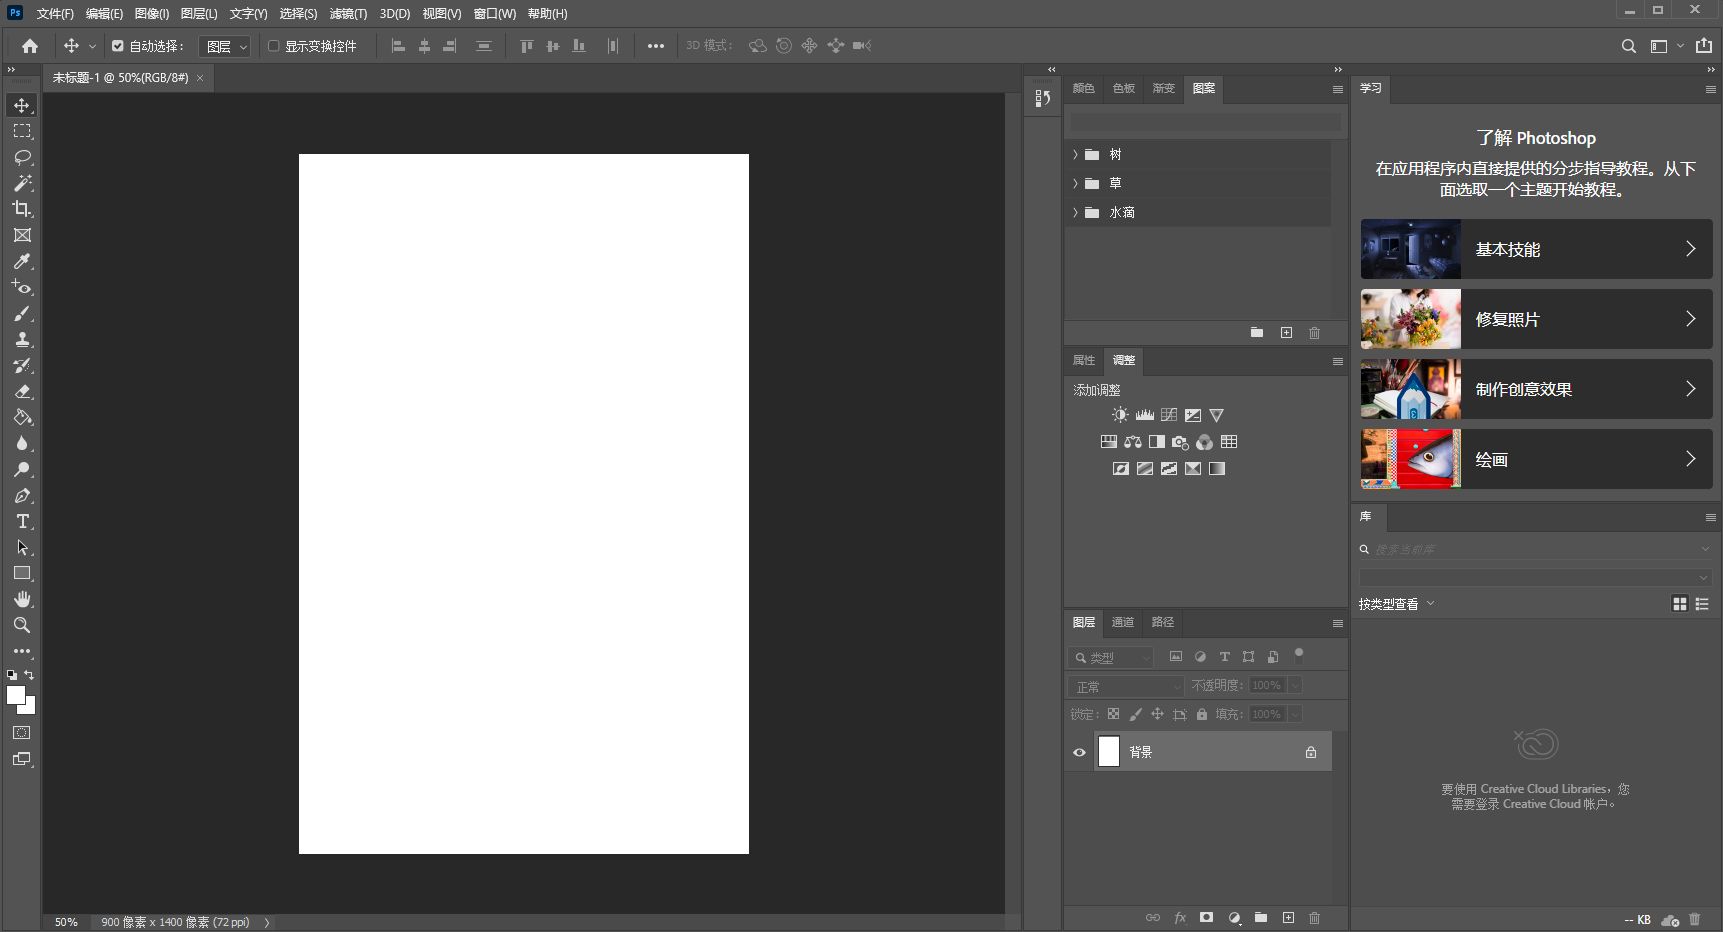Select the Zoom tool in the toolbar
Viewport: 1723px width, 932px height.
(22, 625)
